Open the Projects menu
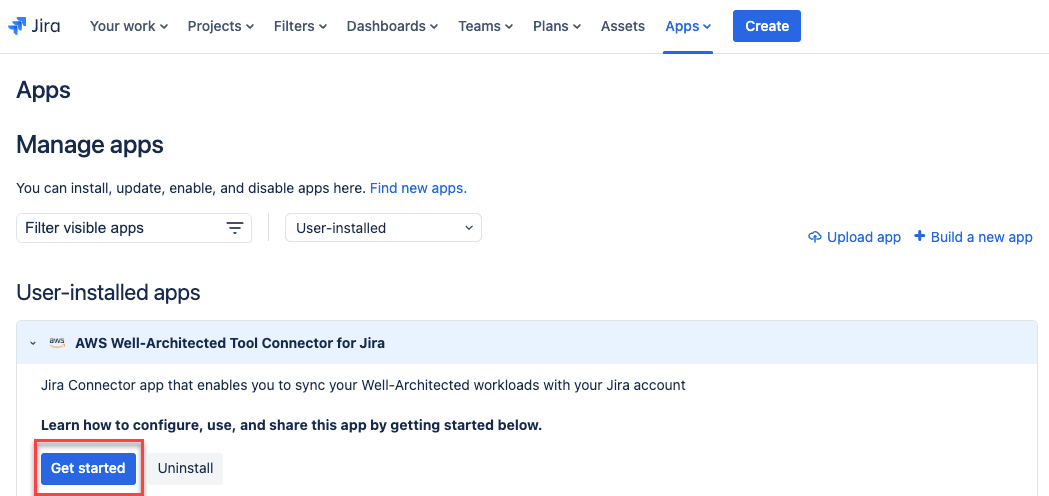The height and width of the screenshot is (496, 1049). point(221,26)
